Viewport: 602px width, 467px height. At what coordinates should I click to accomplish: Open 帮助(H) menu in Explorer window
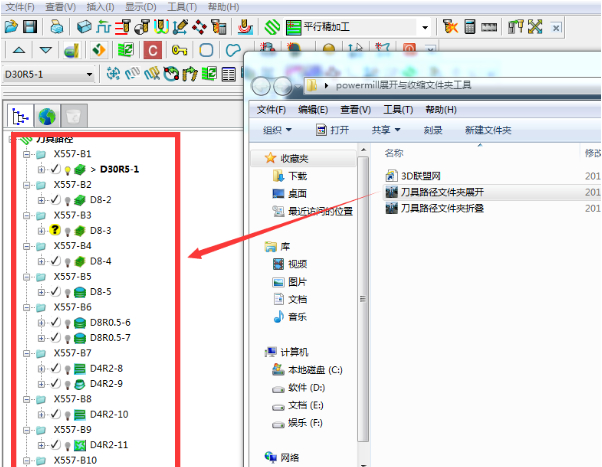pyautogui.click(x=441, y=110)
